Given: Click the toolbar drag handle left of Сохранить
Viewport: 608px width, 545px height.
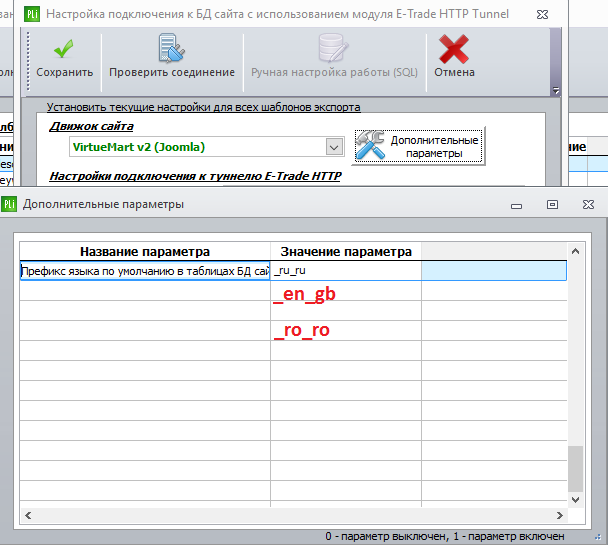Looking at the screenshot, I should pos(28,61).
